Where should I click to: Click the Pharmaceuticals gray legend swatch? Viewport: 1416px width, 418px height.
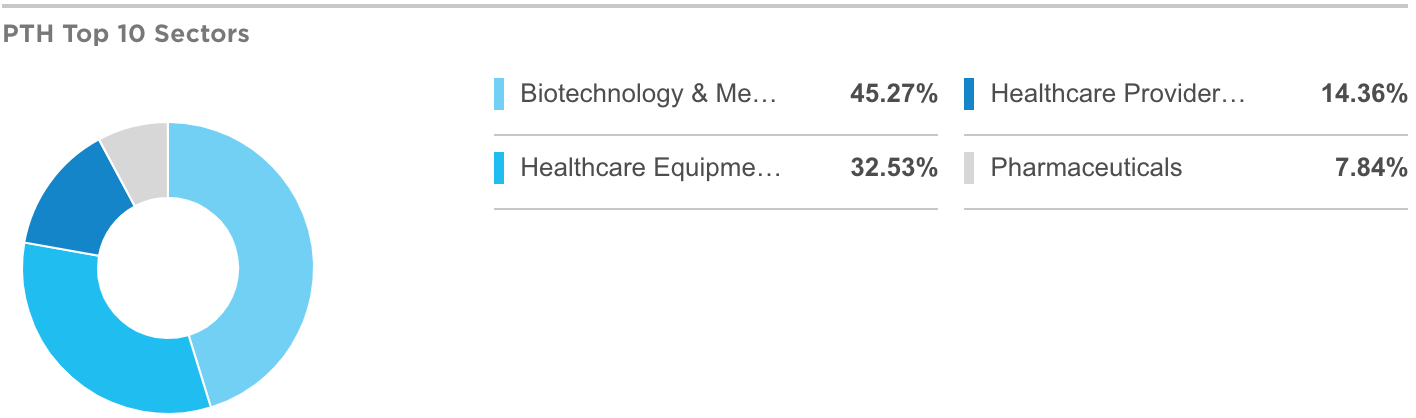(x=969, y=168)
